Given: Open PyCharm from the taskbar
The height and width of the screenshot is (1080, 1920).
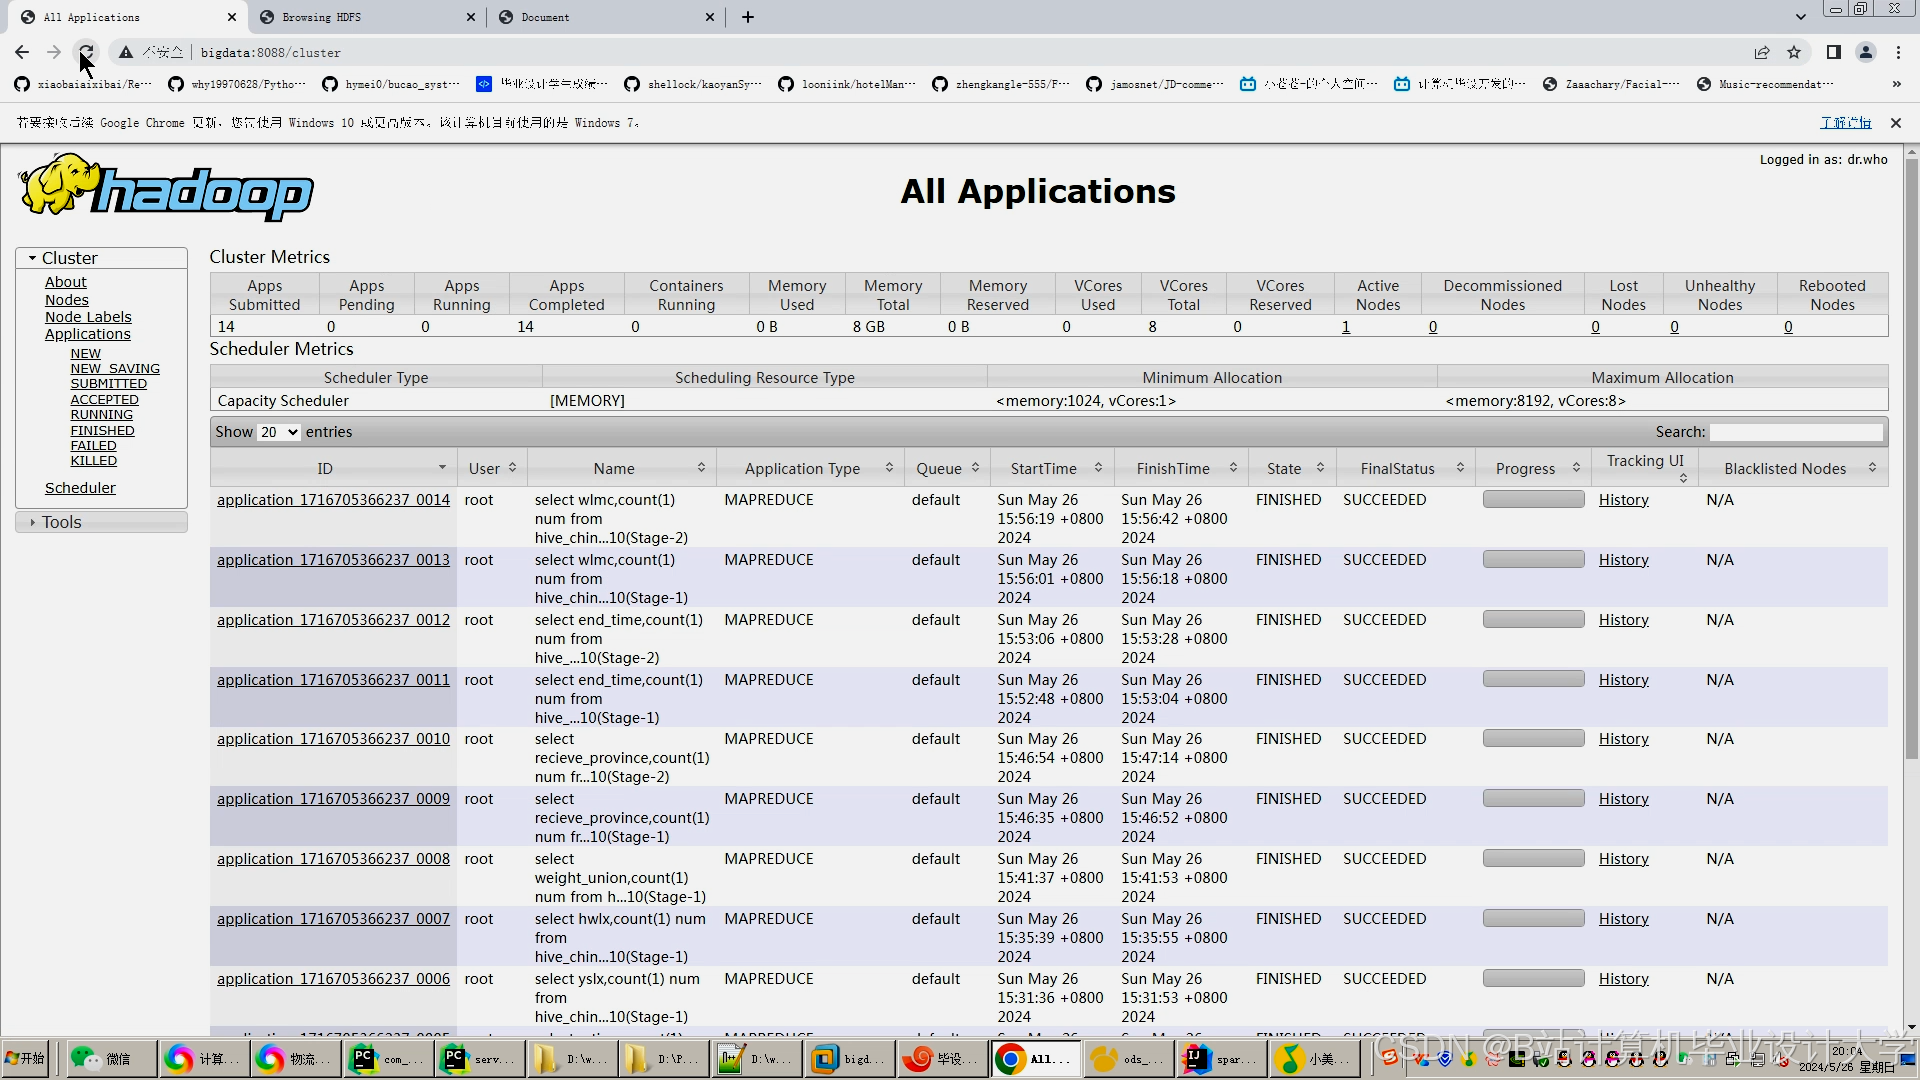Looking at the screenshot, I should point(388,1058).
